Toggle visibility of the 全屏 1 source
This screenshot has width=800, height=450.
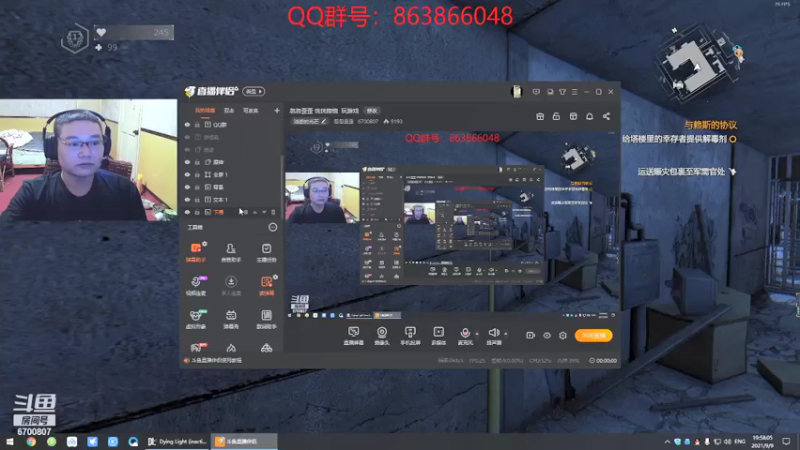point(187,174)
